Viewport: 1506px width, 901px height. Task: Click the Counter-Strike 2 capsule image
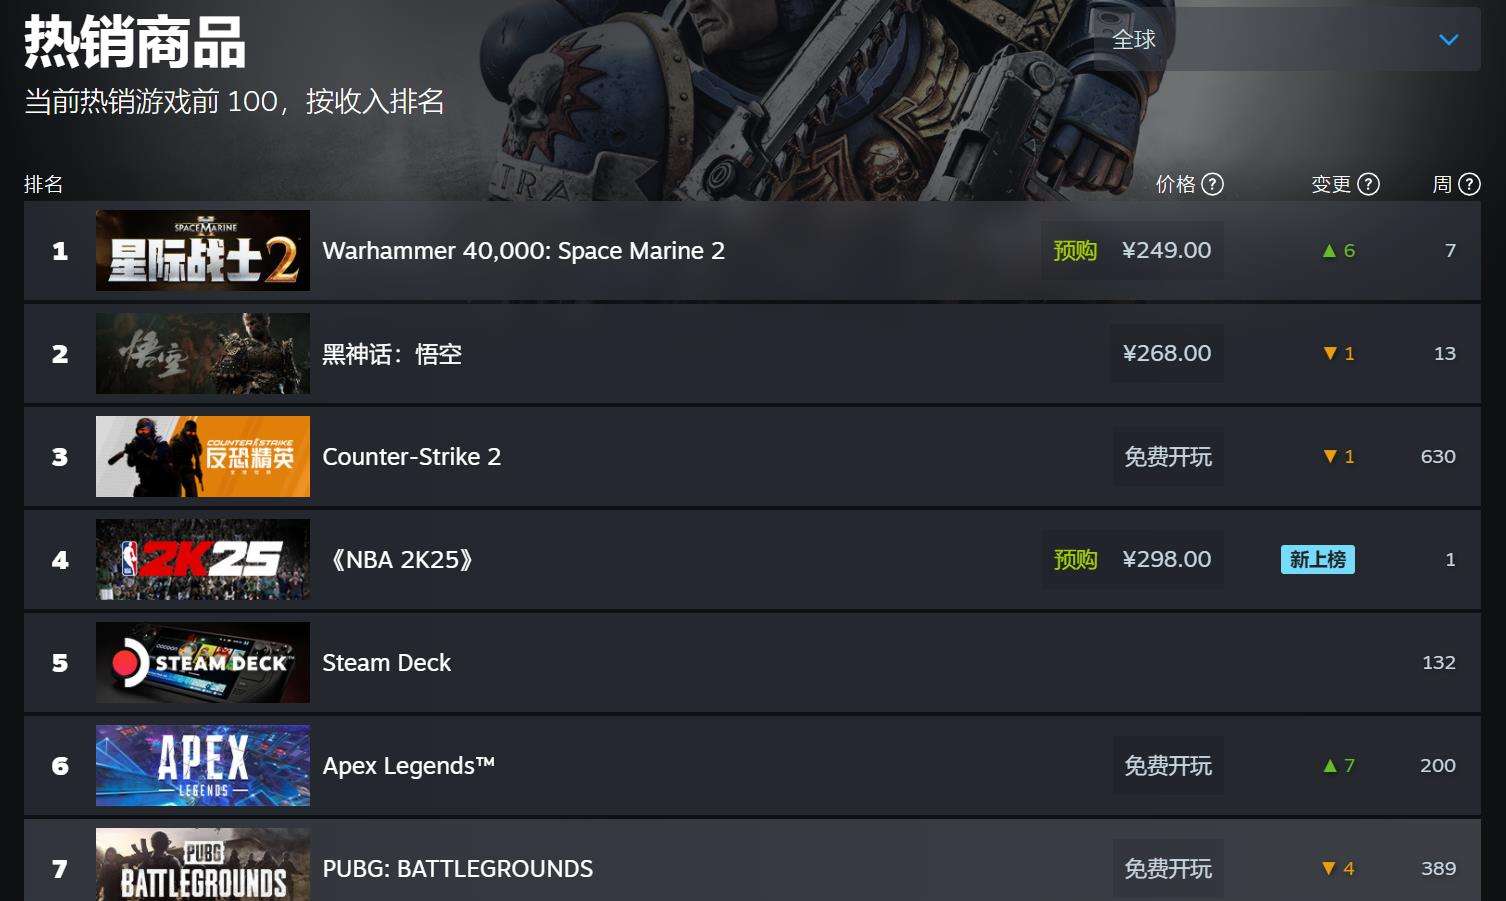[203, 456]
